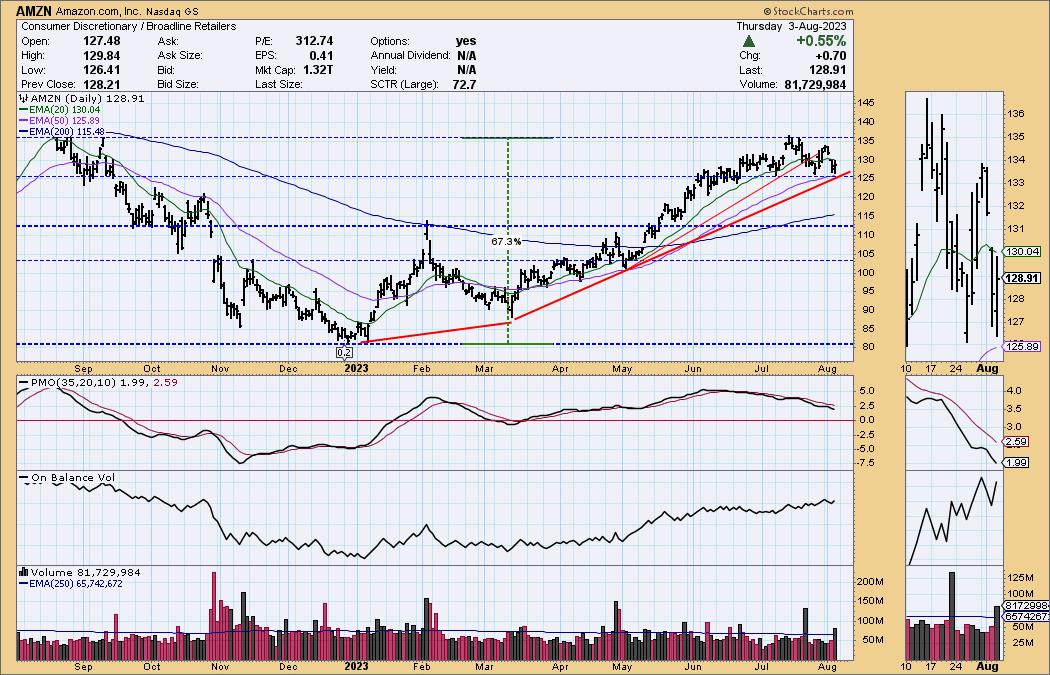Click the 67.3% measurement label on chart
This screenshot has height=675, width=1050.
(506, 241)
